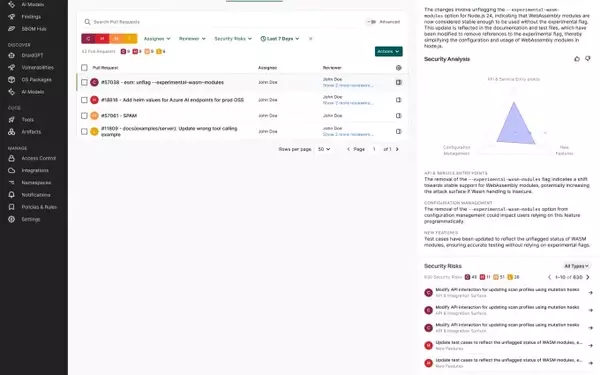Open side panel icon for #18816 row
Image resolution: width=600 pixels, height=375 pixels.
pyautogui.click(x=399, y=100)
